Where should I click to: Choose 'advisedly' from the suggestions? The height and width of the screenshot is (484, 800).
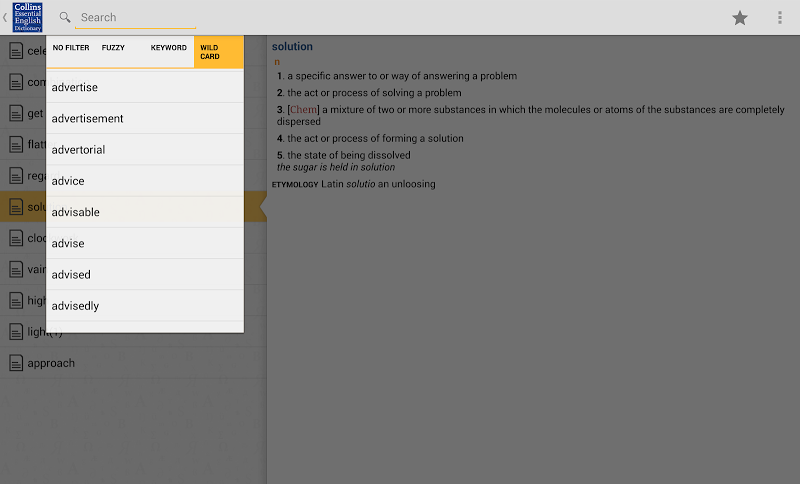[x=145, y=305]
